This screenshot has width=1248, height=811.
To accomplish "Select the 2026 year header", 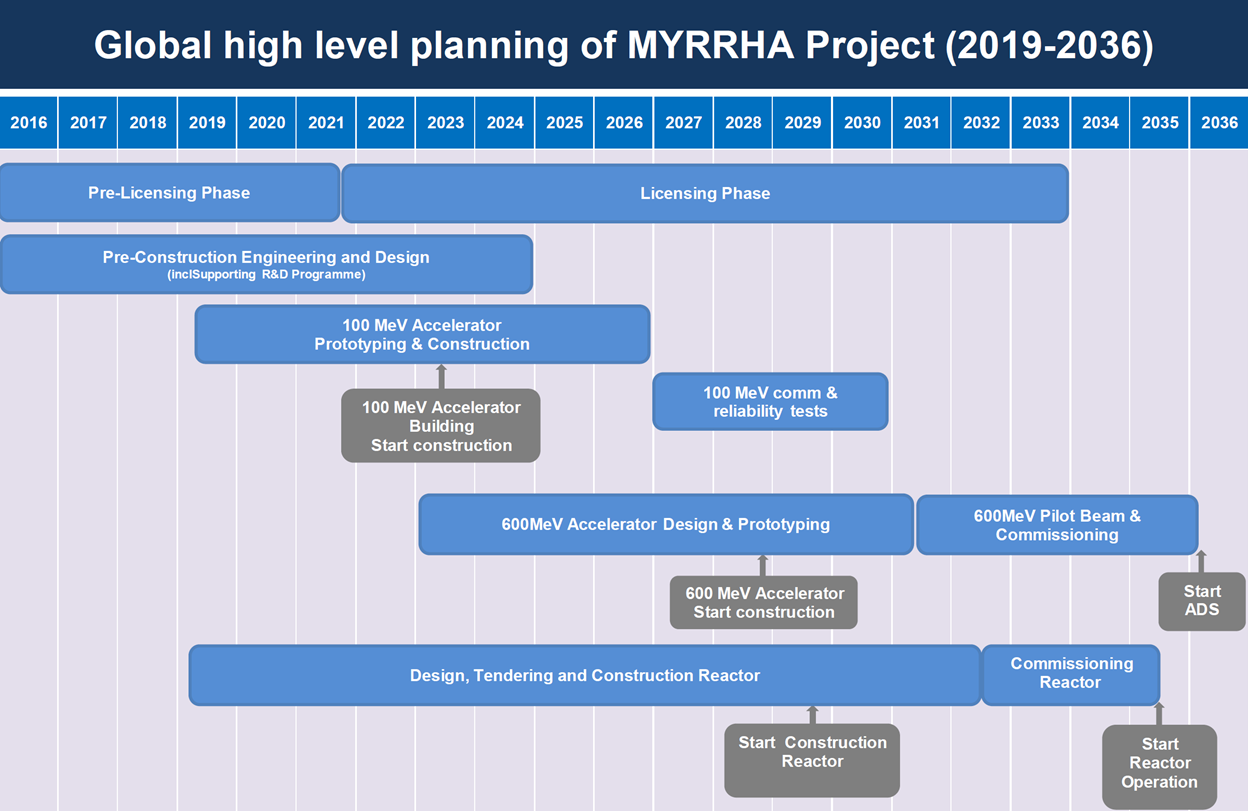I will point(624,122).
